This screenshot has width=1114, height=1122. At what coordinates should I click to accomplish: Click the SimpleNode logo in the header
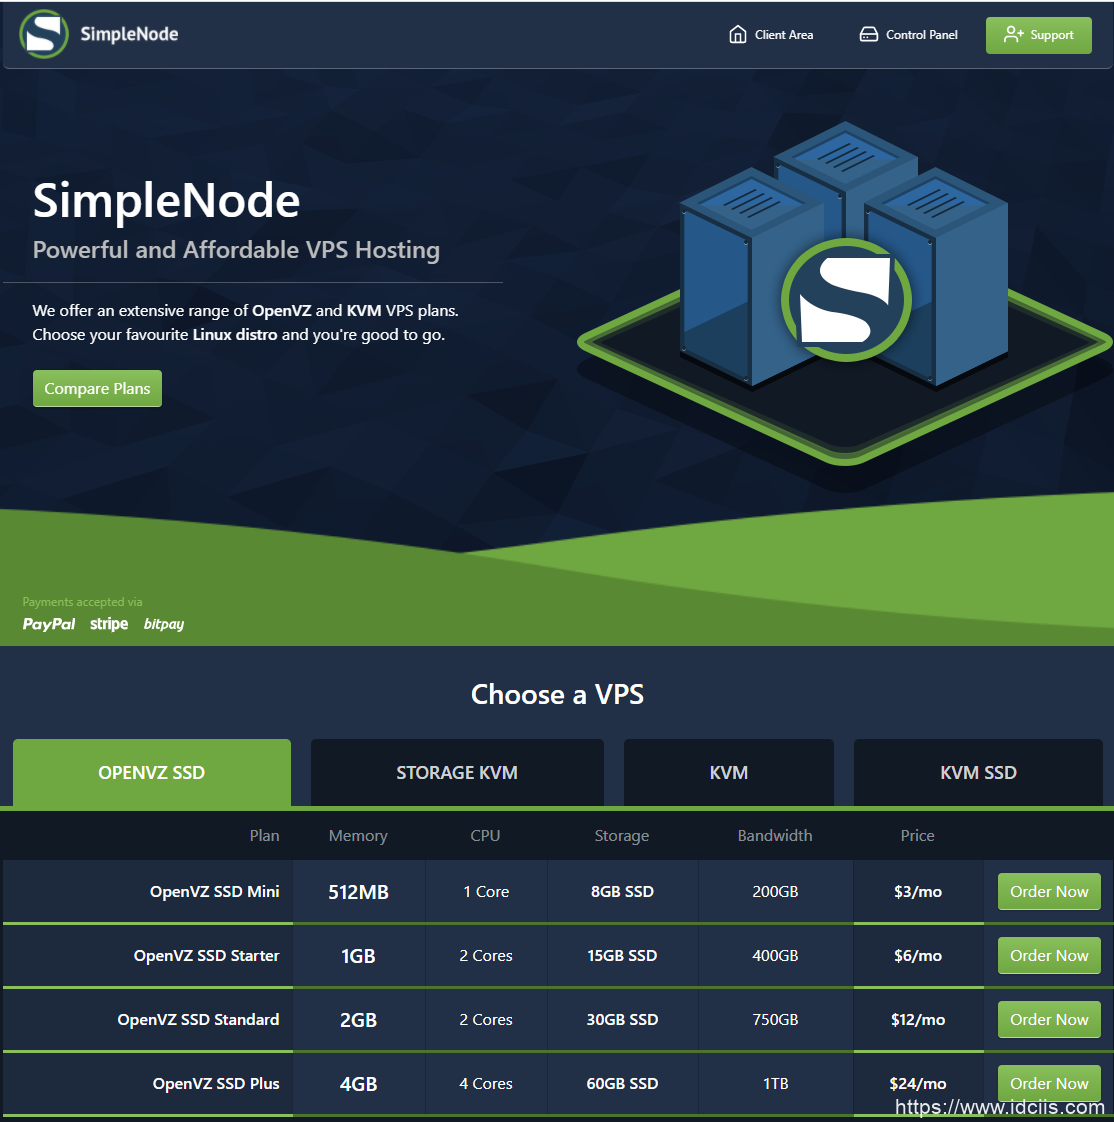tap(98, 33)
